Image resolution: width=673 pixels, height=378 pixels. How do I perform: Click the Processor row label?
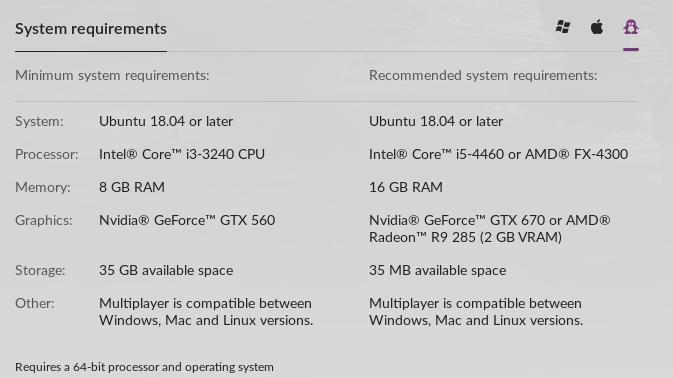(x=47, y=154)
